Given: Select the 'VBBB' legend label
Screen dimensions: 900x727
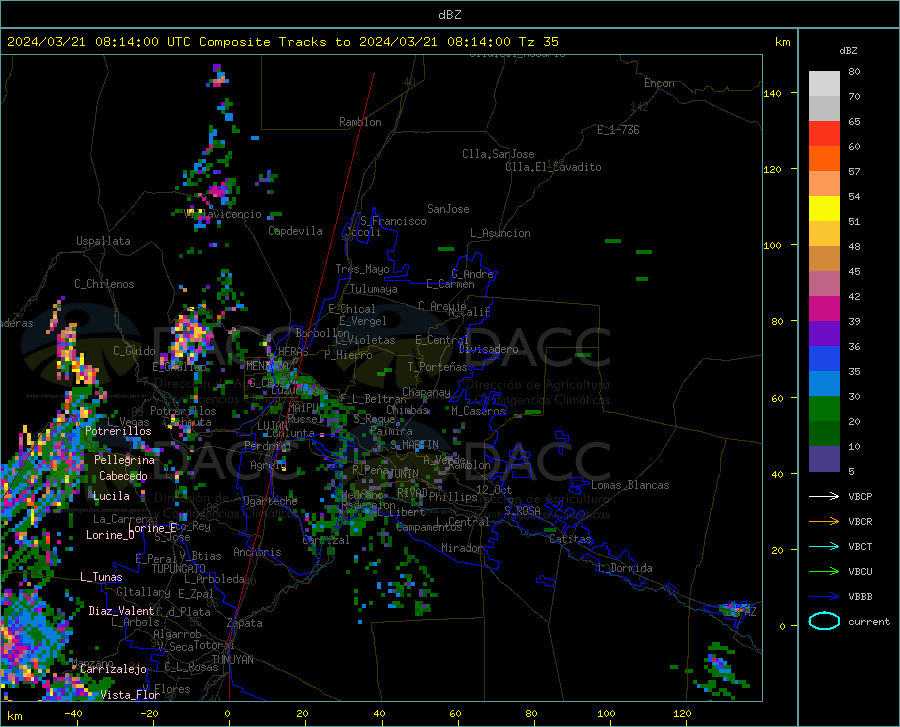Looking at the screenshot, I should tap(860, 597).
